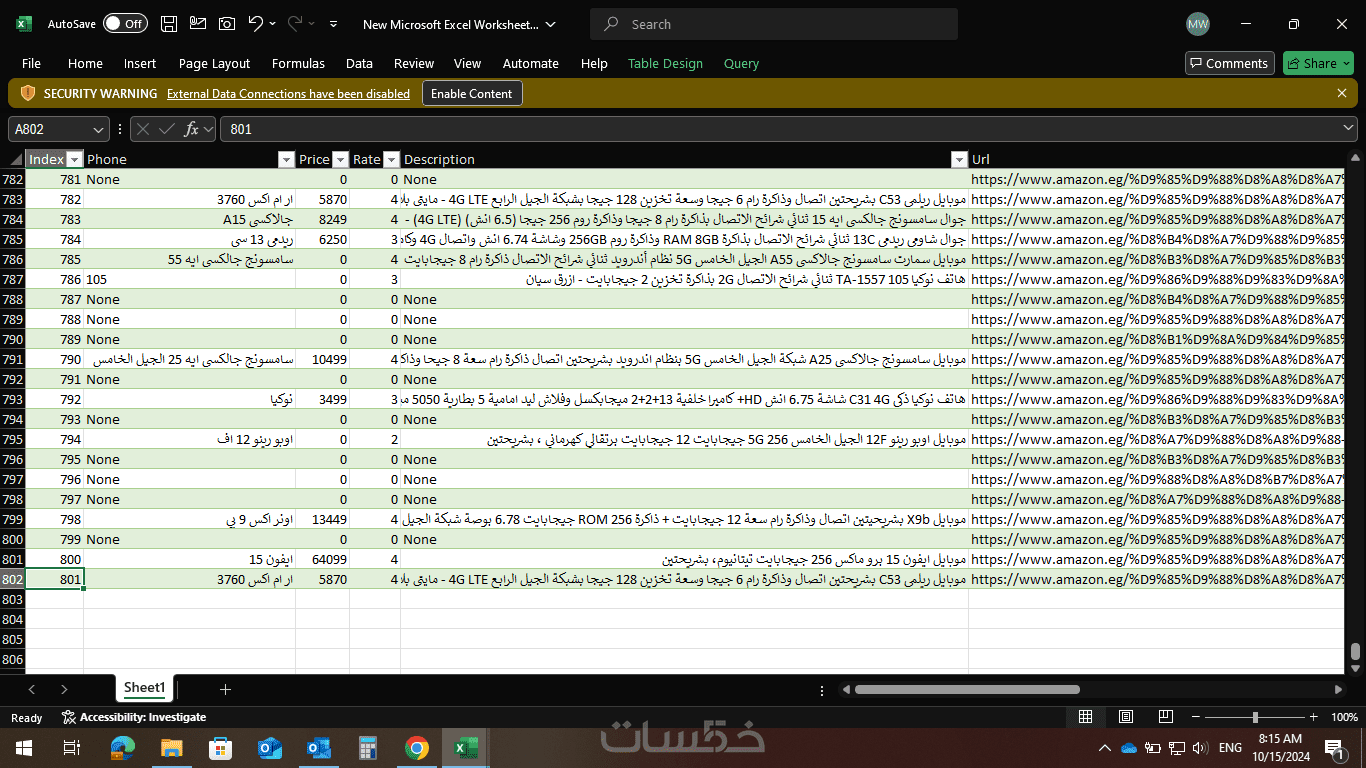Viewport: 1366px width, 768px height.
Task: Click the Share button
Action: coord(1318,63)
